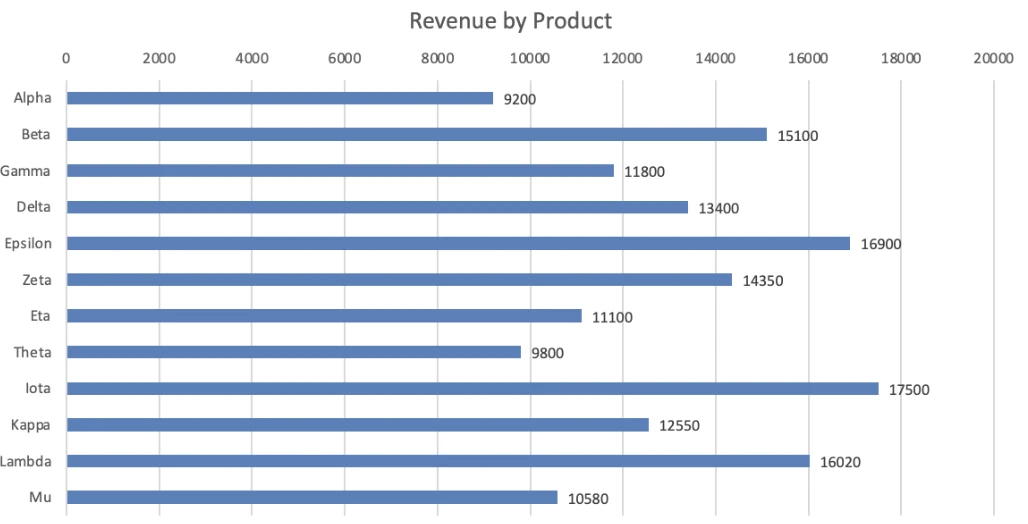1028x524 pixels.
Task: Click the Delta category label
Action: pos(33,207)
